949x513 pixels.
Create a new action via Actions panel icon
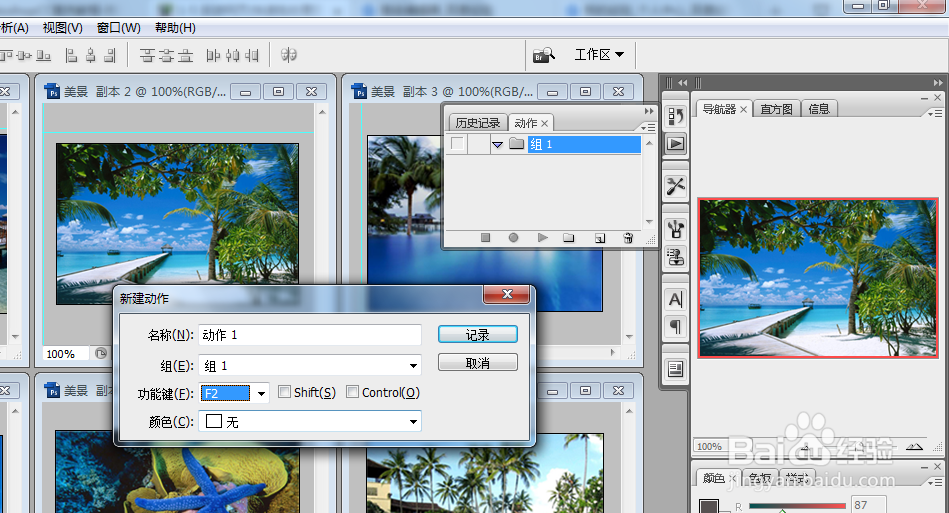599,238
